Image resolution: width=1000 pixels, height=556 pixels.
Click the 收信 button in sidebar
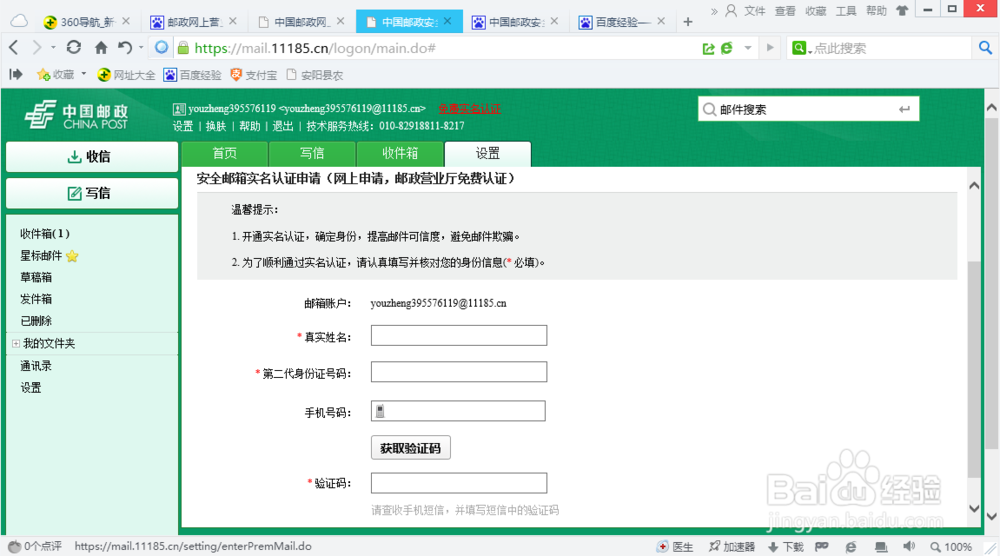pyautogui.click(x=92, y=157)
